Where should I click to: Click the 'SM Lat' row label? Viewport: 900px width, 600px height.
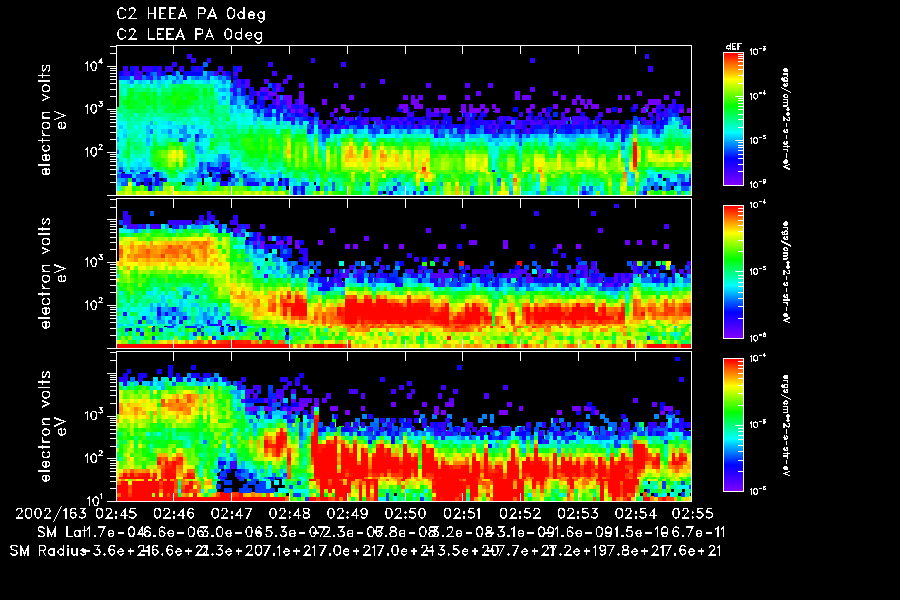[x=61, y=532]
